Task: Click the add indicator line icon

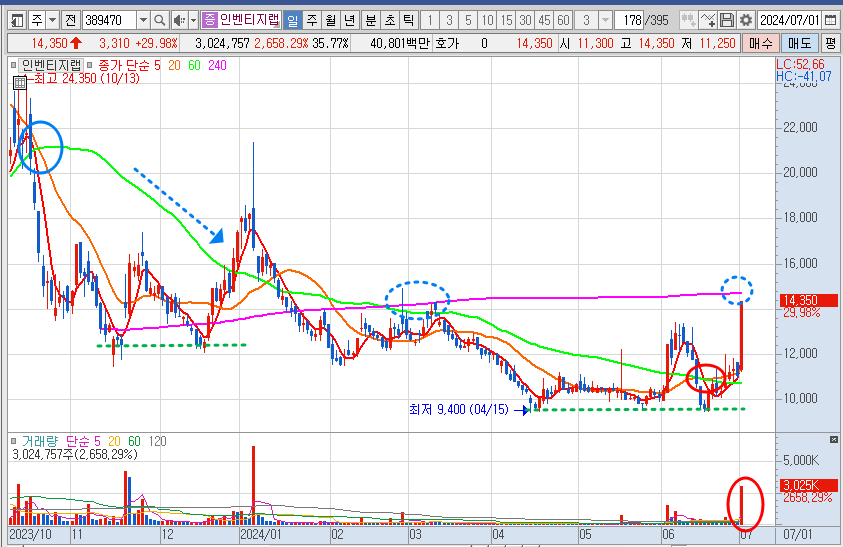Action: pyautogui.click(x=708, y=20)
